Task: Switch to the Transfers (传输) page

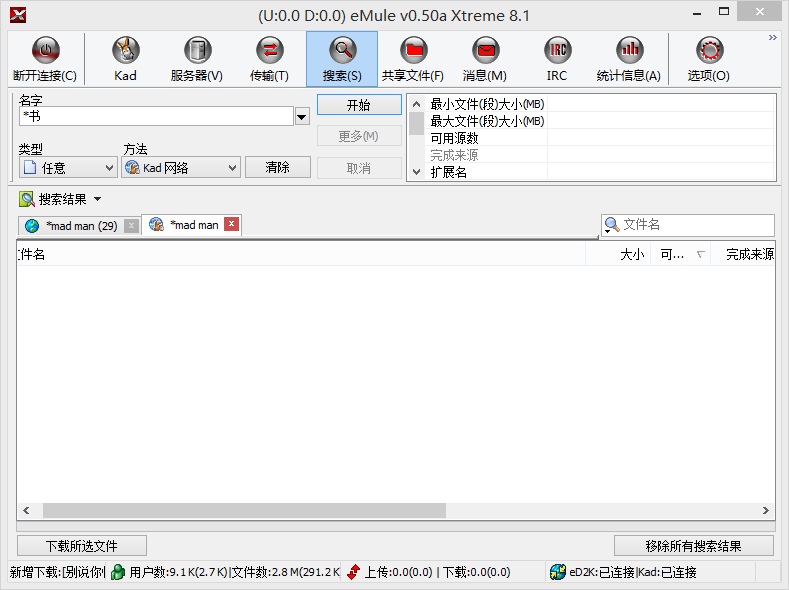Action: (269, 59)
